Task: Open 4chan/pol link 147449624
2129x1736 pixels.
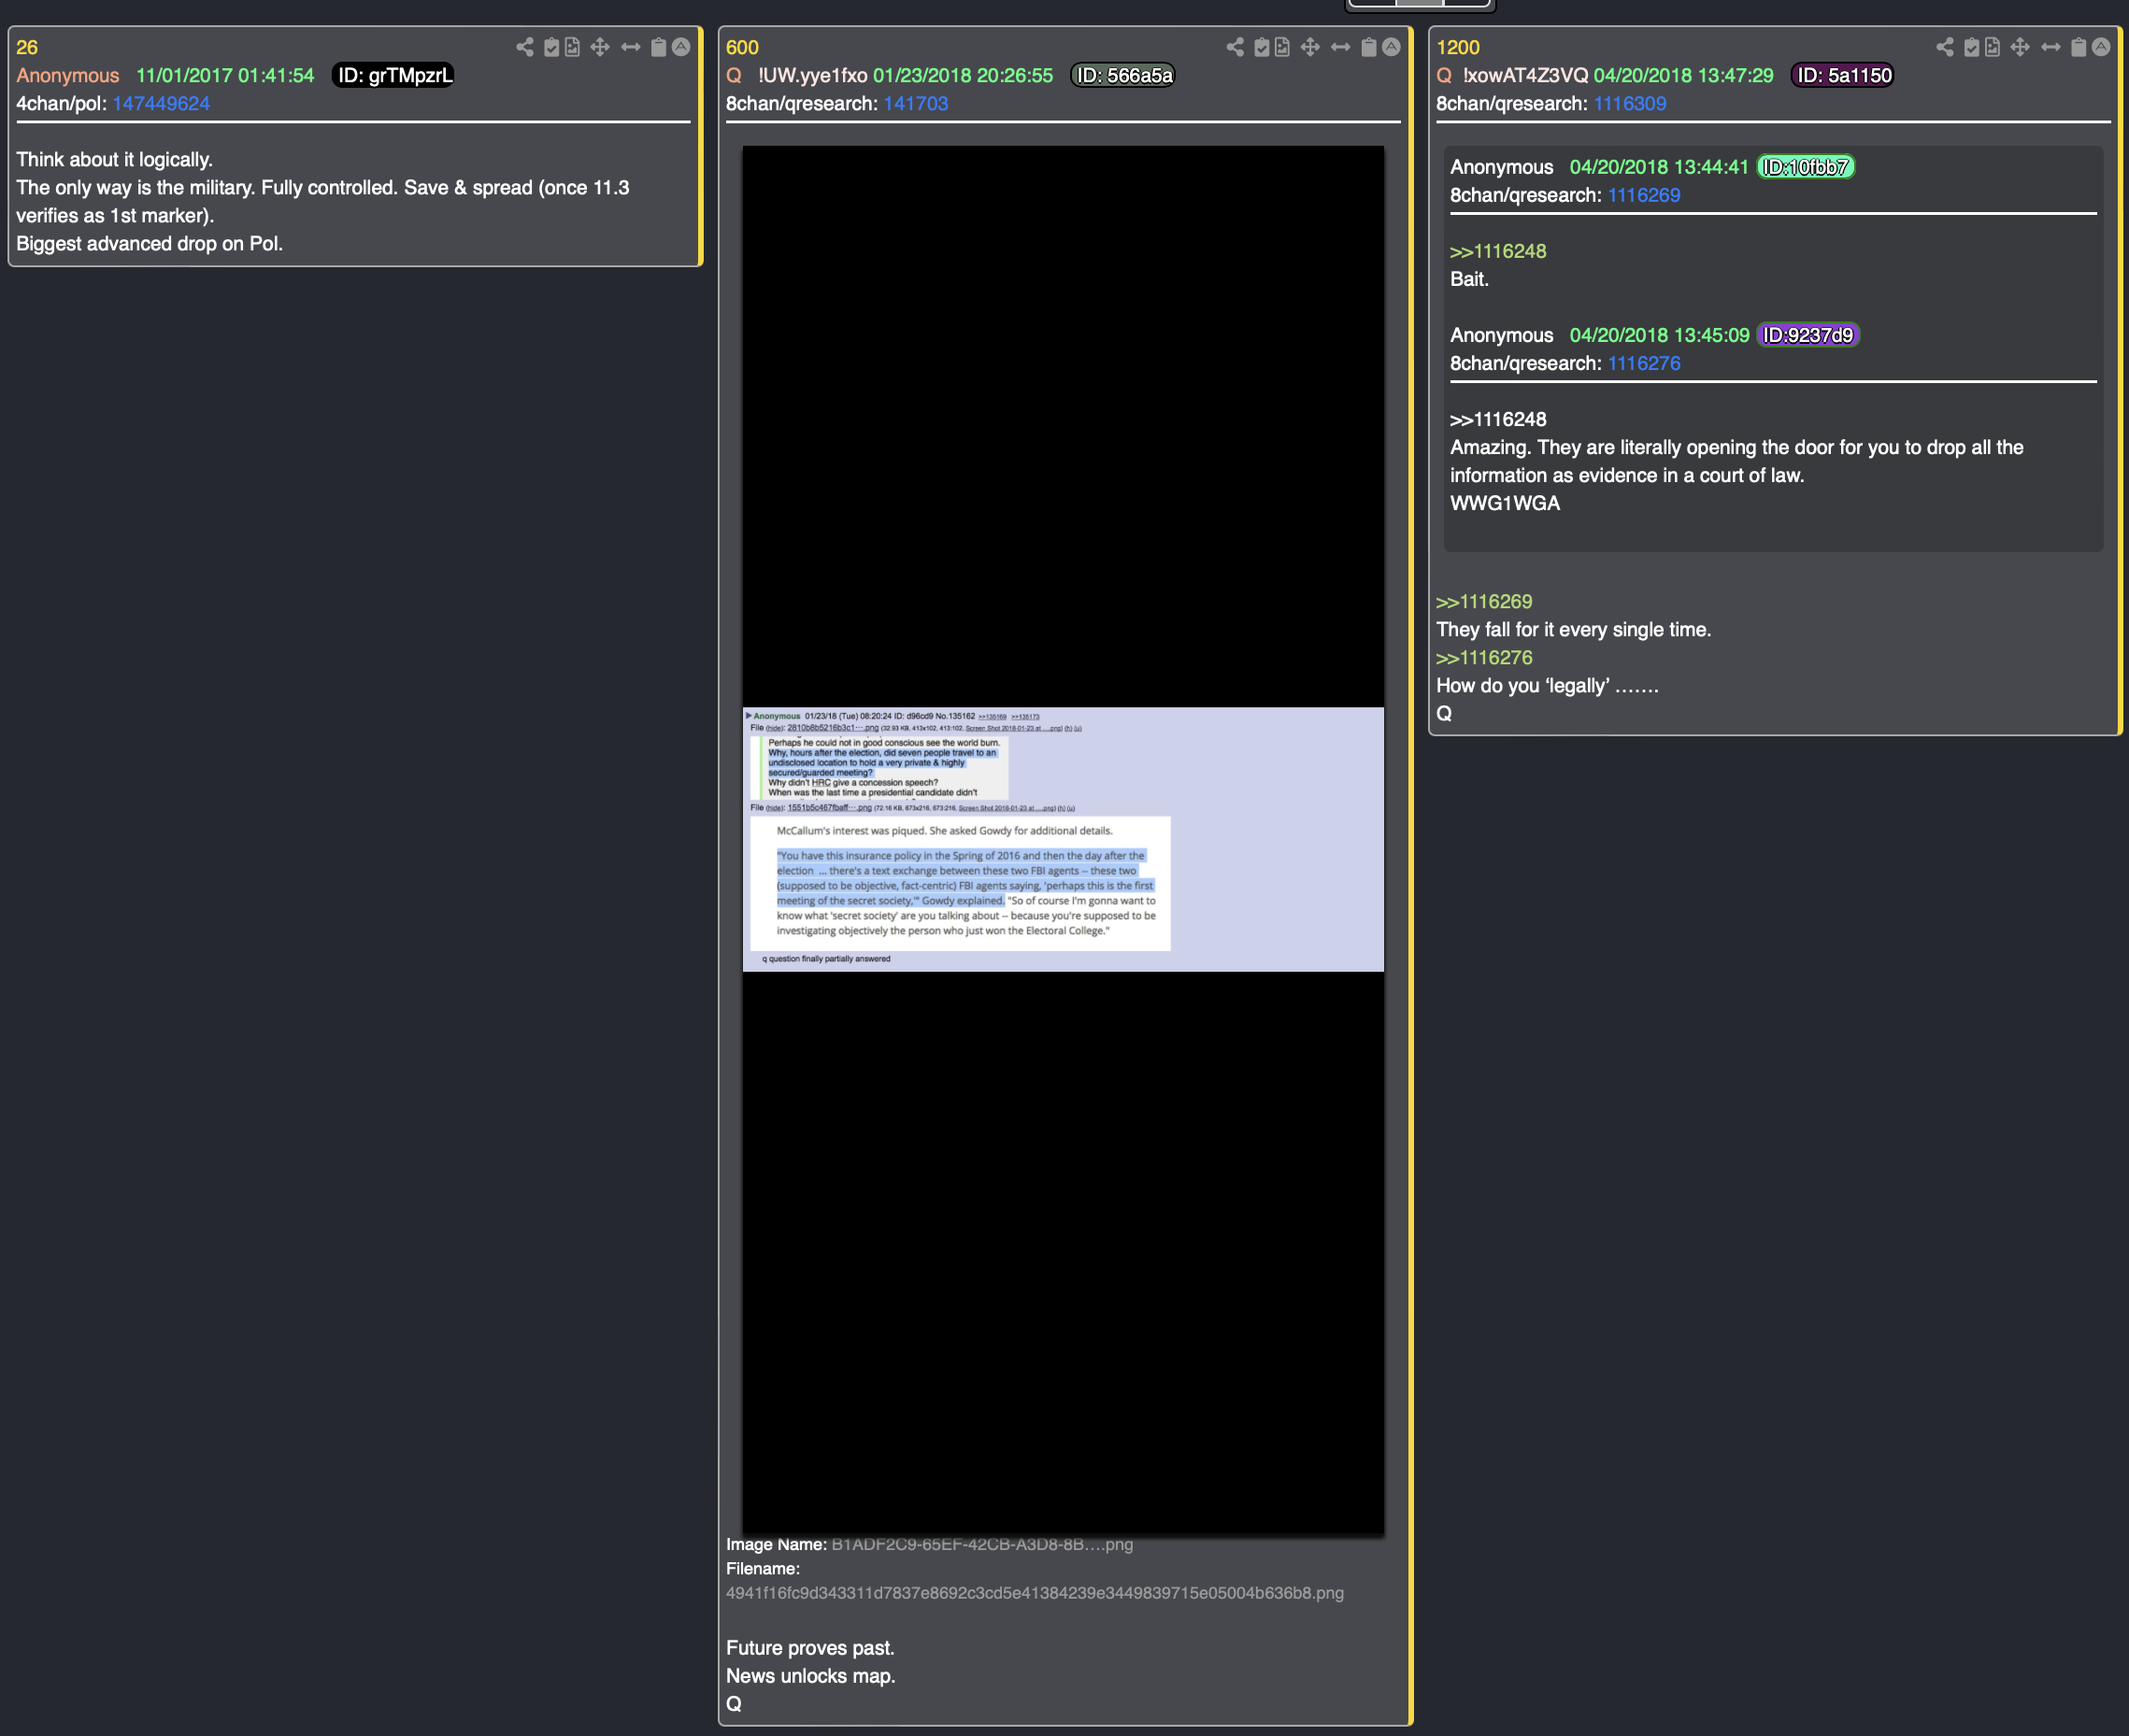Action: (161, 104)
